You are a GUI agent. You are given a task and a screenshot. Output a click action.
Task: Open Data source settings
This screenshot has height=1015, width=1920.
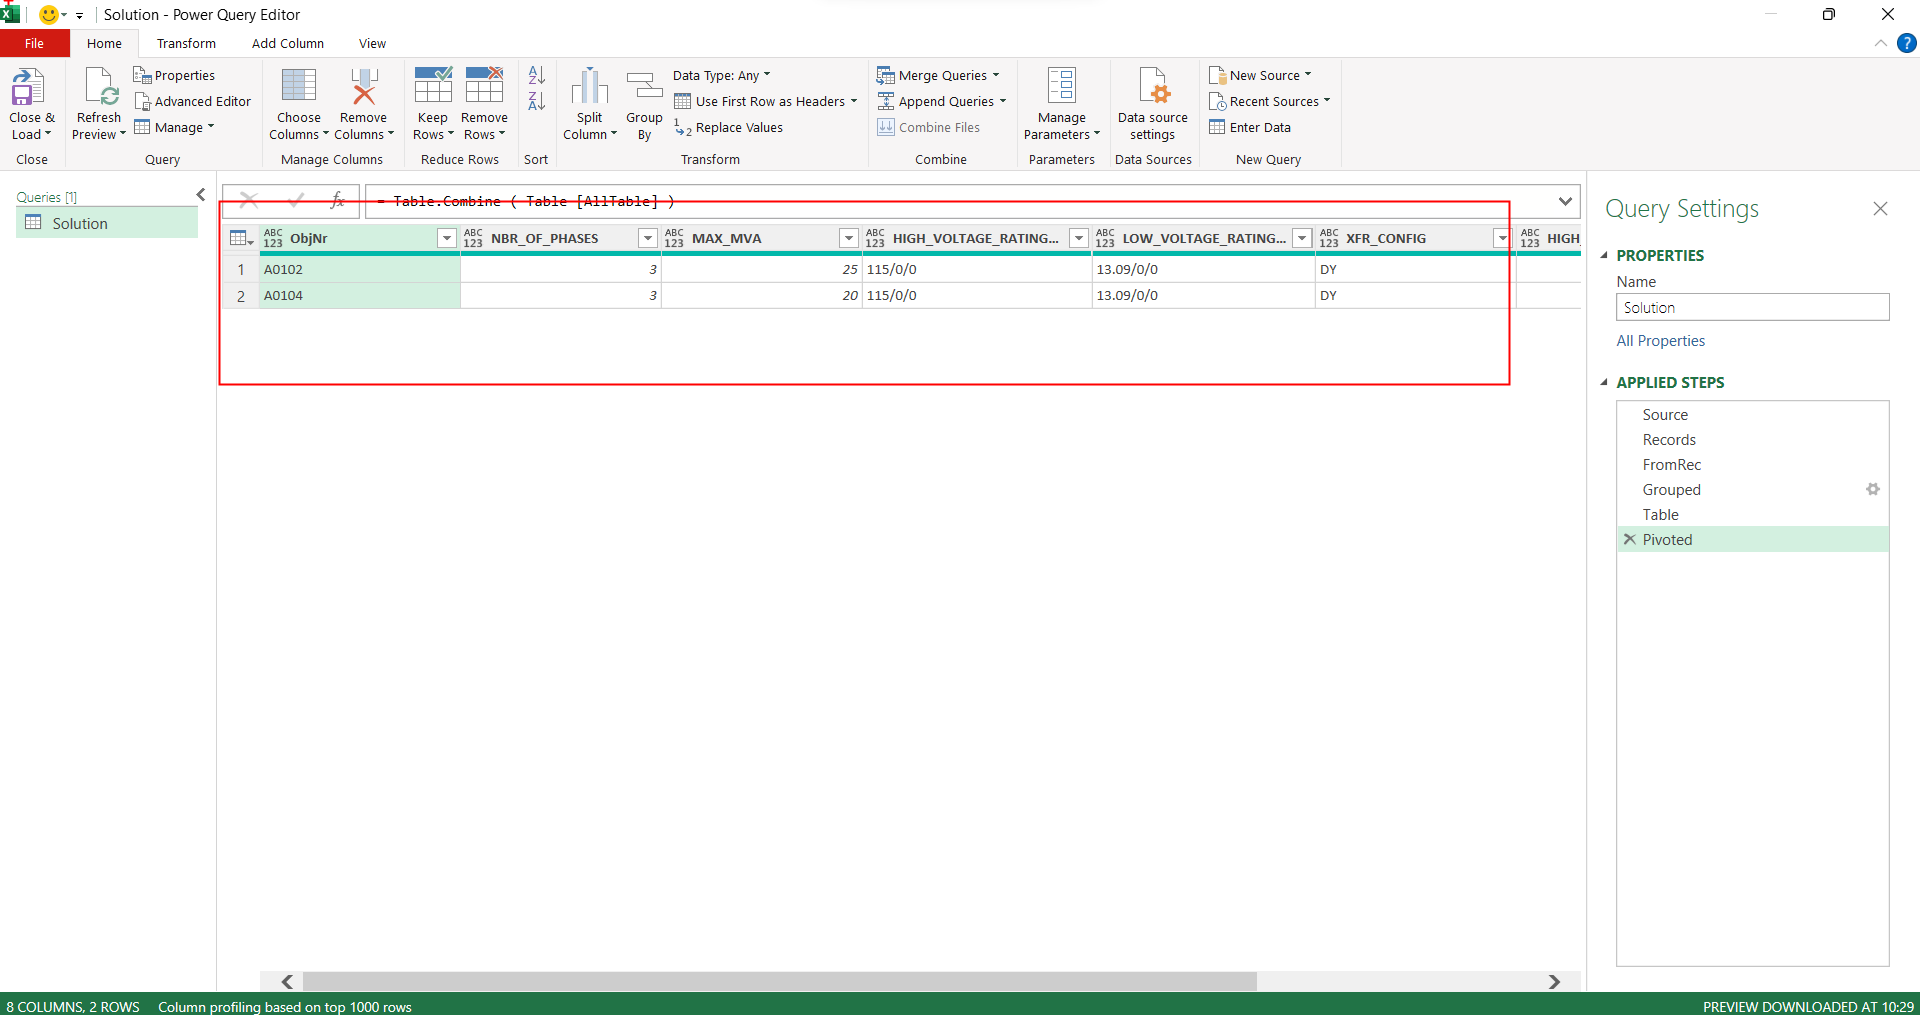[x=1153, y=105]
